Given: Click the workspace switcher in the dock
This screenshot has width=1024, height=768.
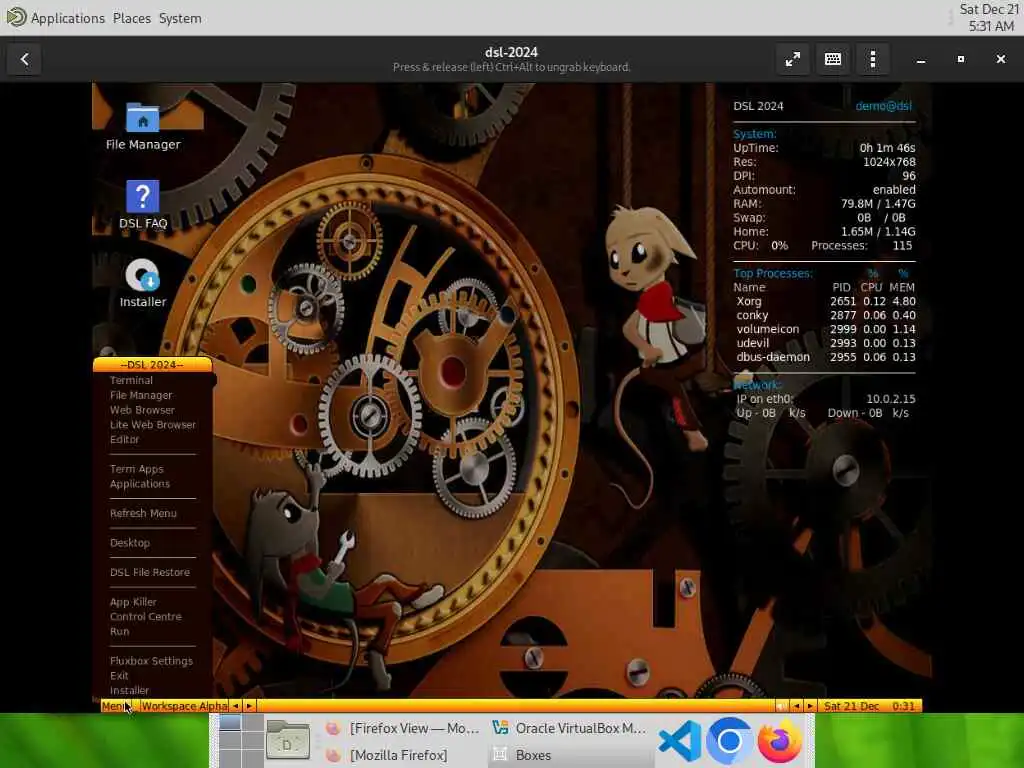Looking at the screenshot, I should (240, 741).
